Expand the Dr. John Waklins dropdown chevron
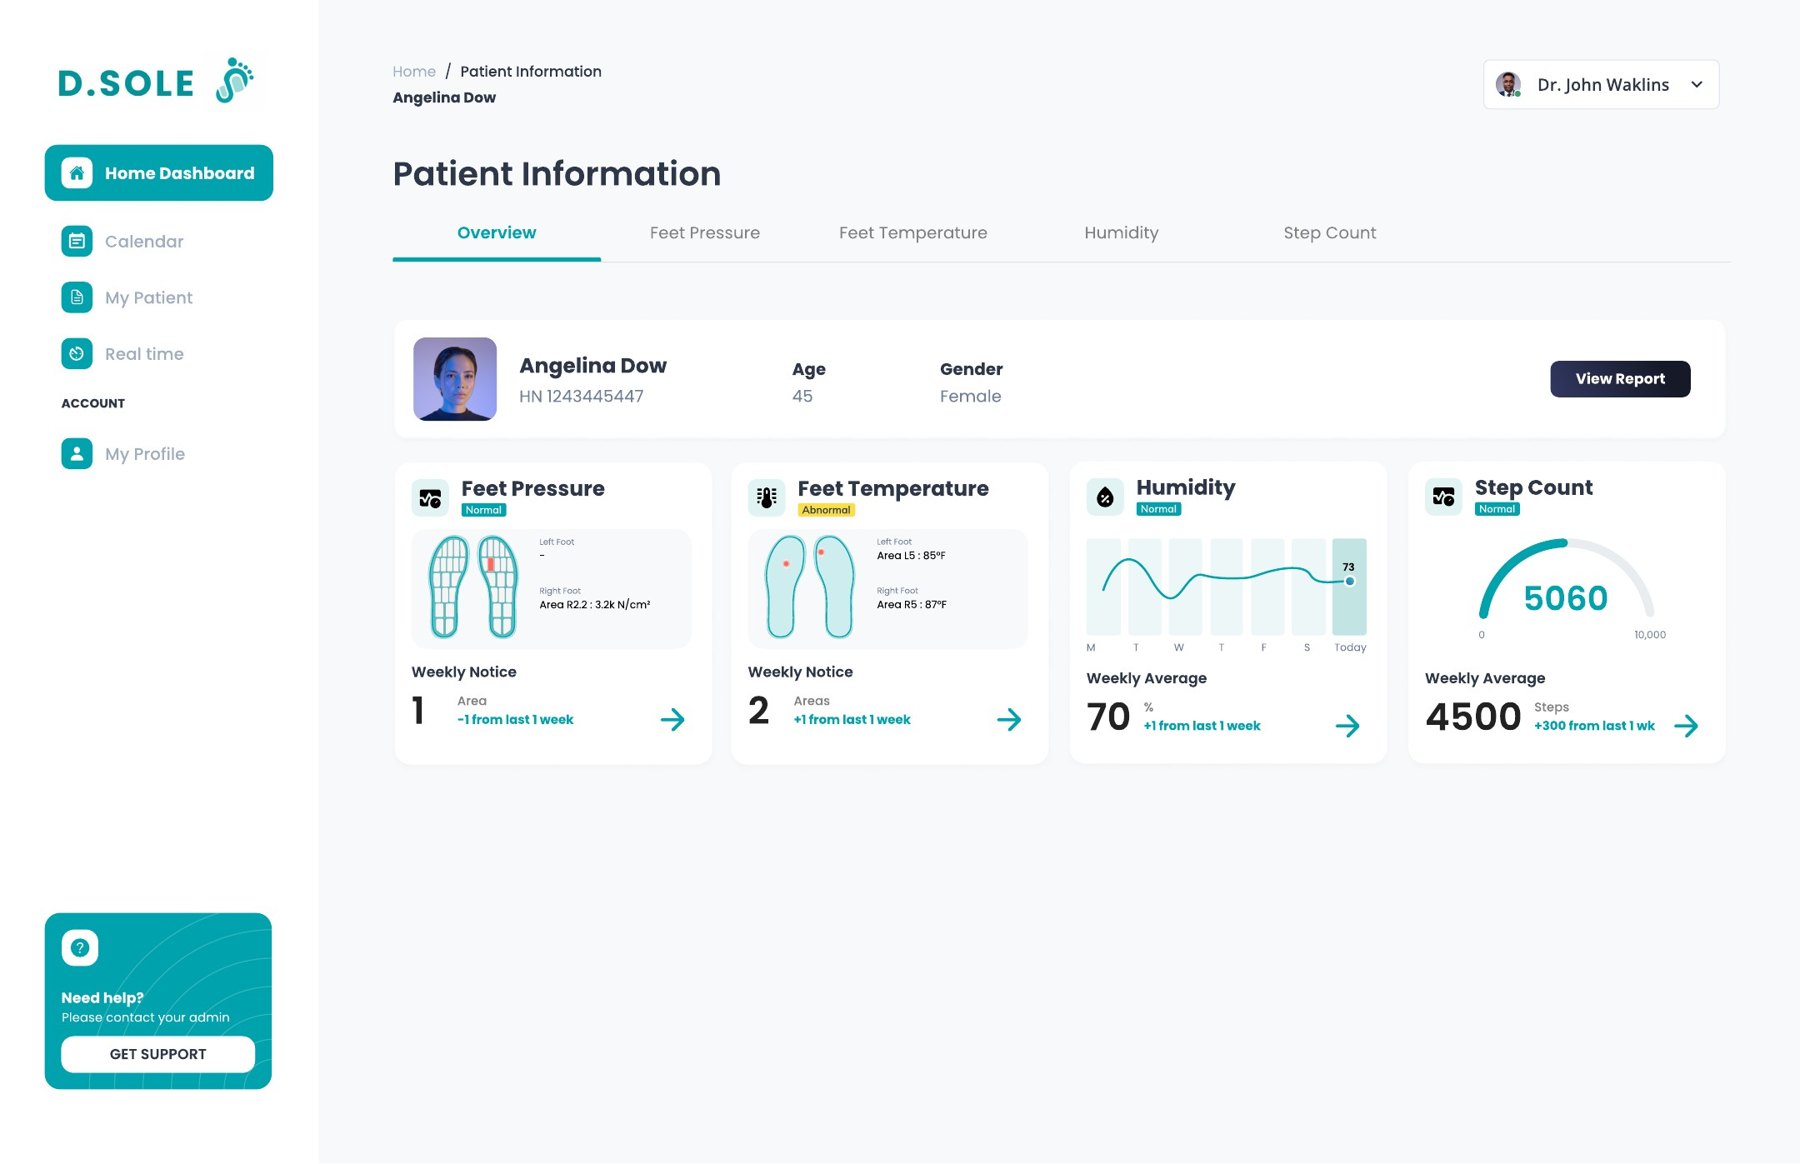 tap(1696, 85)
